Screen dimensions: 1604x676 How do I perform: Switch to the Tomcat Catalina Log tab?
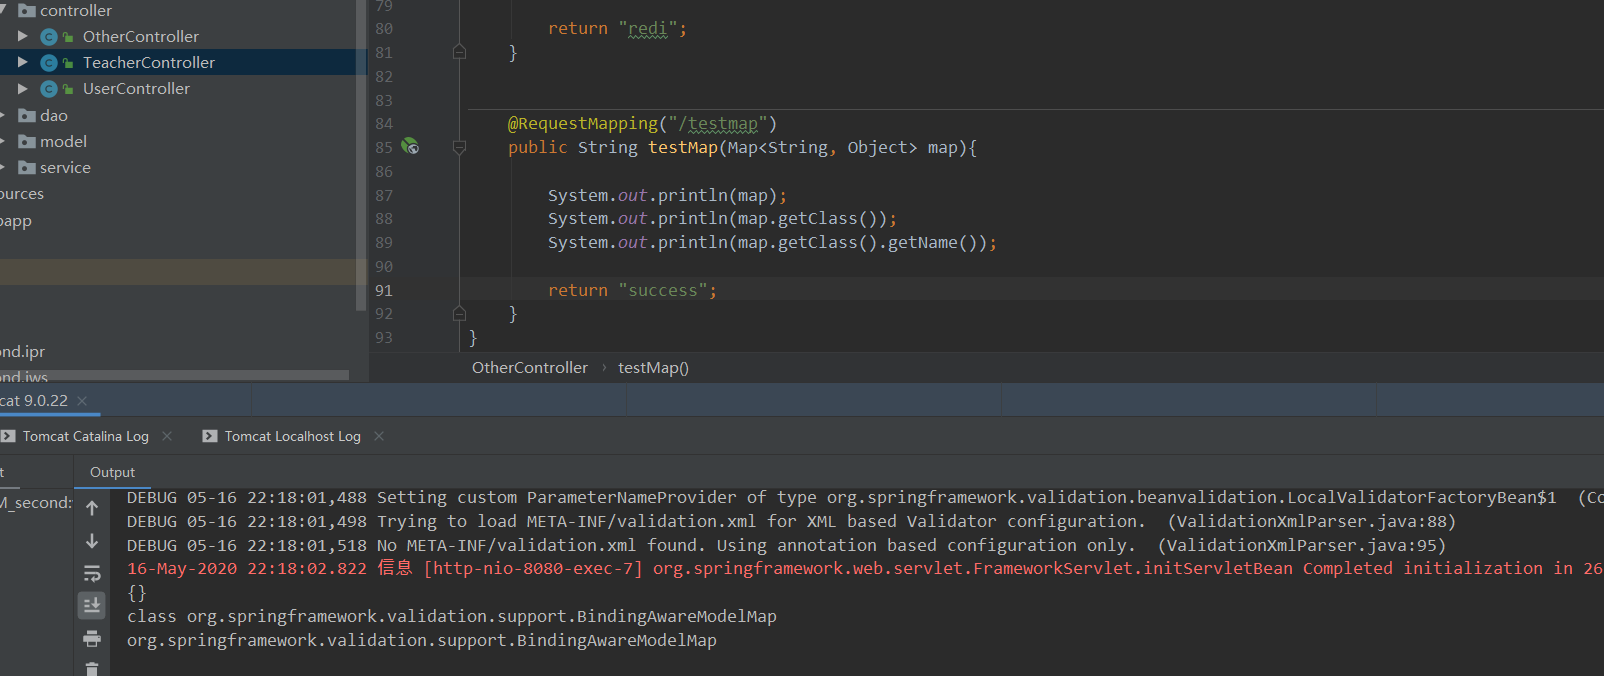[86, 436]
